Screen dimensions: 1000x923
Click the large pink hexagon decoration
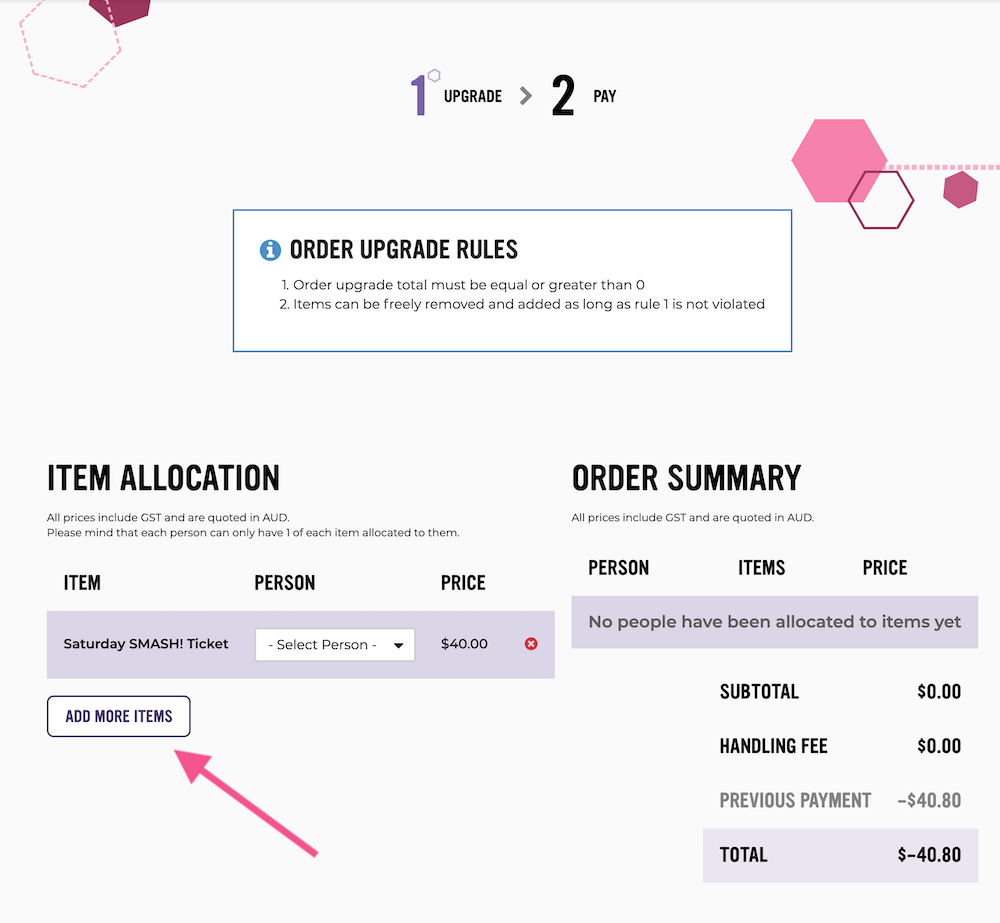click(839, 161)
